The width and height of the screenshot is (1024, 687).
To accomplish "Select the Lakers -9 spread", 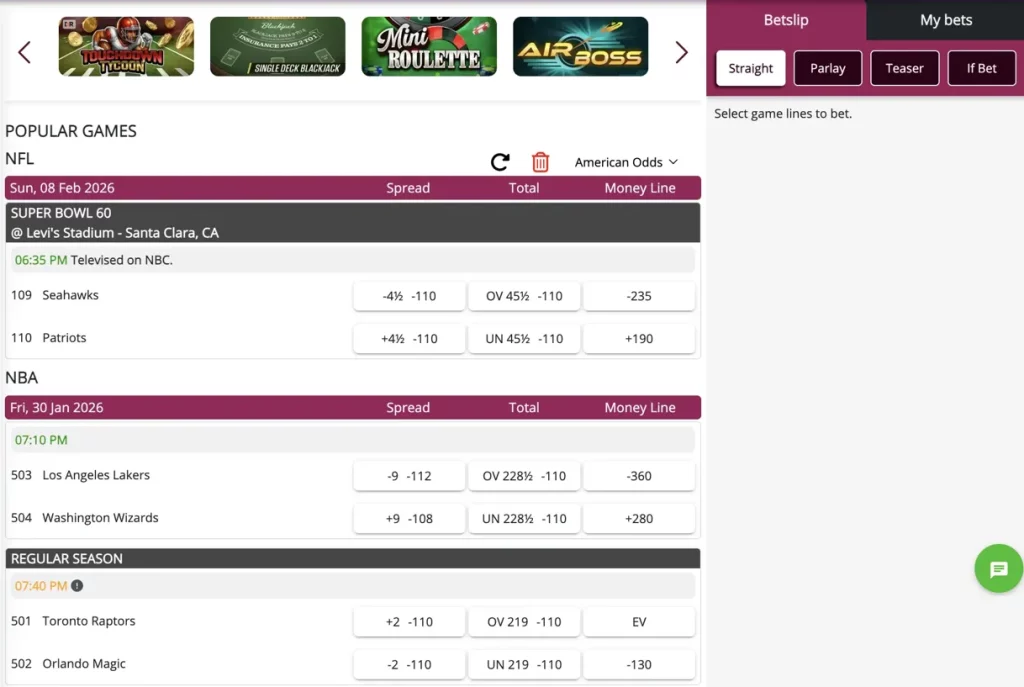I will 409,475.
